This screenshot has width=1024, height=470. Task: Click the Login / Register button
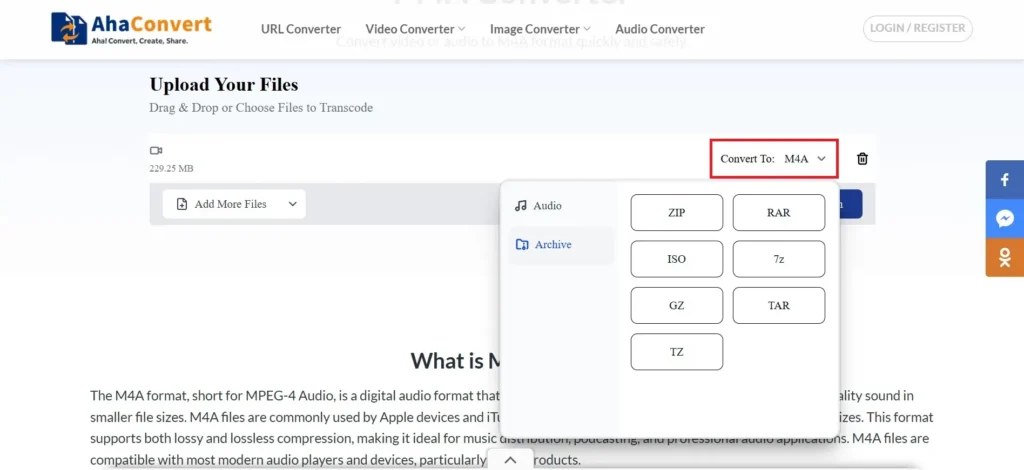click(917, 28)
